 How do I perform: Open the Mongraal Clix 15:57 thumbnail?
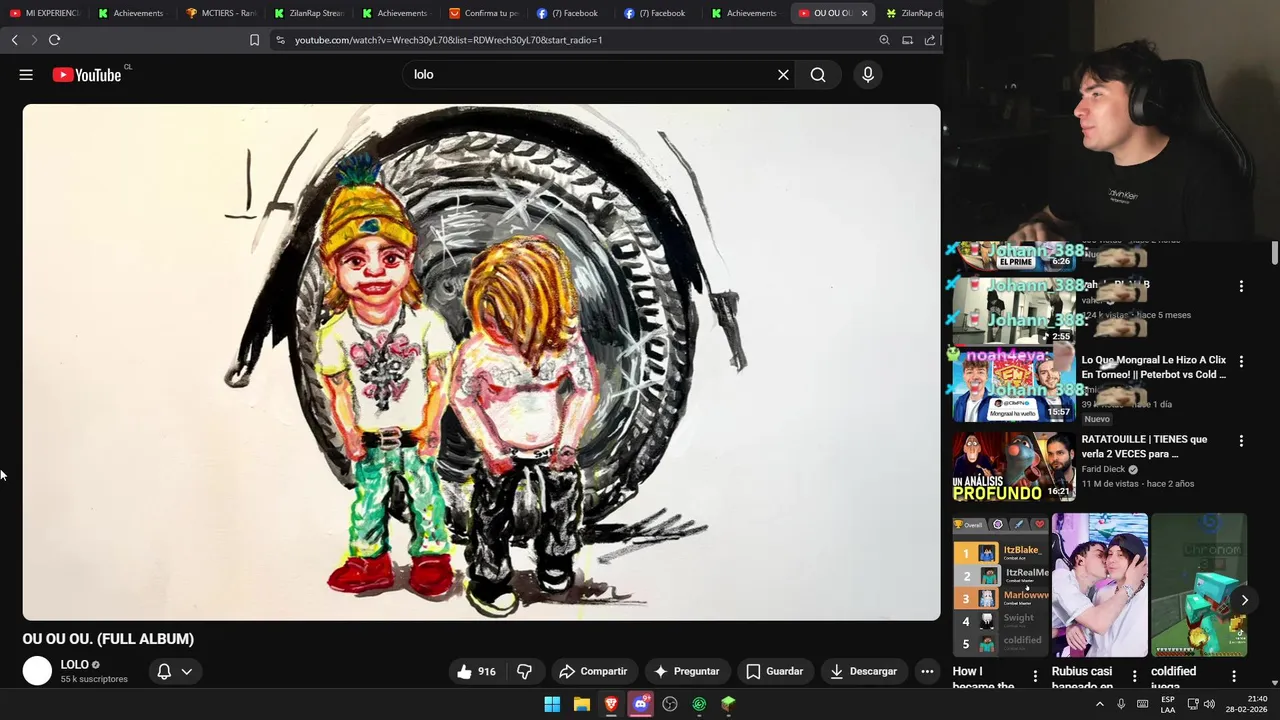coord(1013,386)
